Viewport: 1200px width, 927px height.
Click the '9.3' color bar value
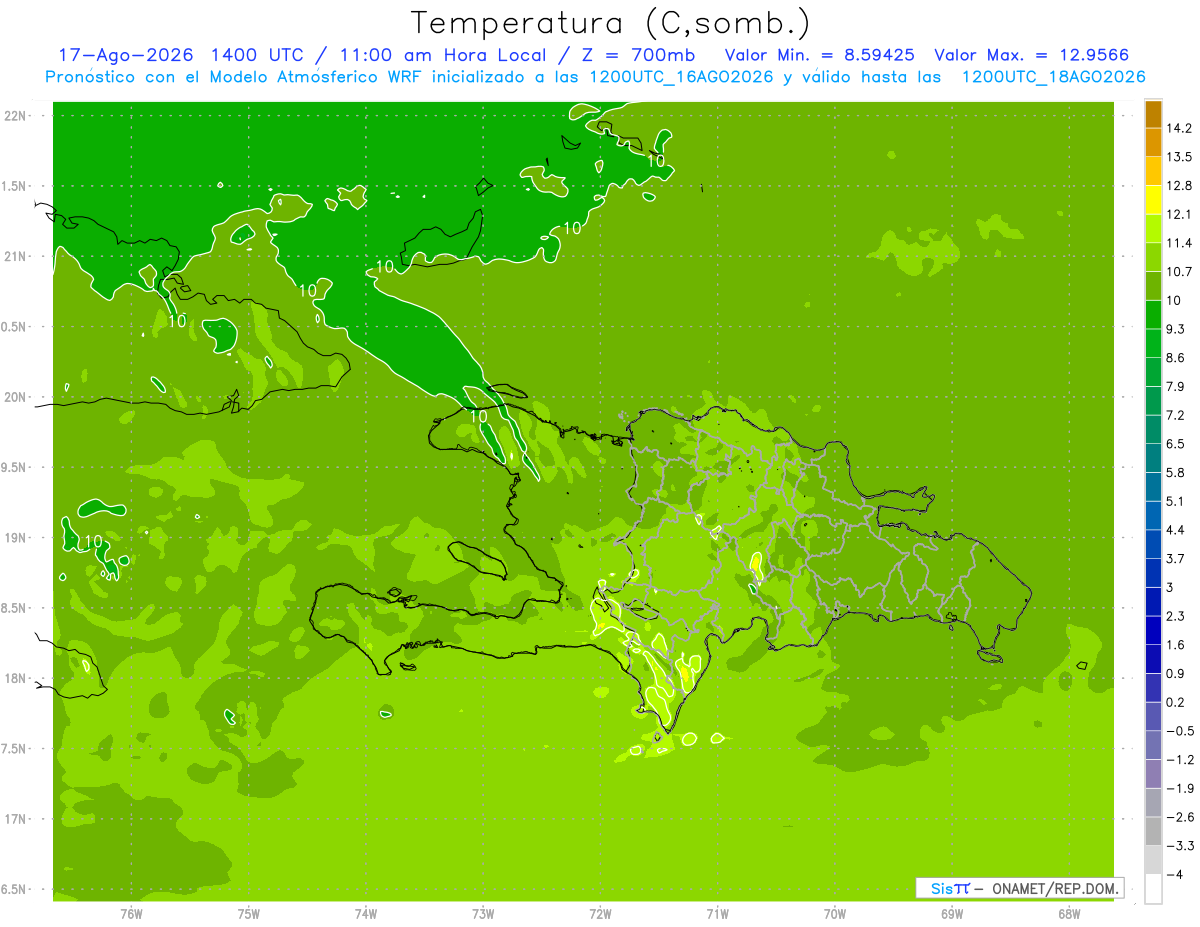(1175, 329)
